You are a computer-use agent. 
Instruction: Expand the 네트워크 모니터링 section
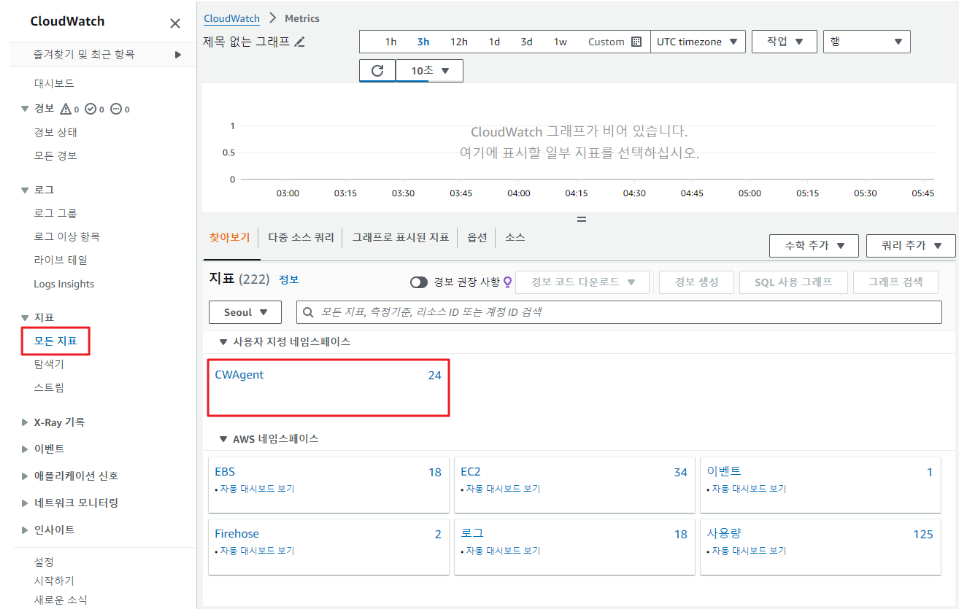coord(24,503)
